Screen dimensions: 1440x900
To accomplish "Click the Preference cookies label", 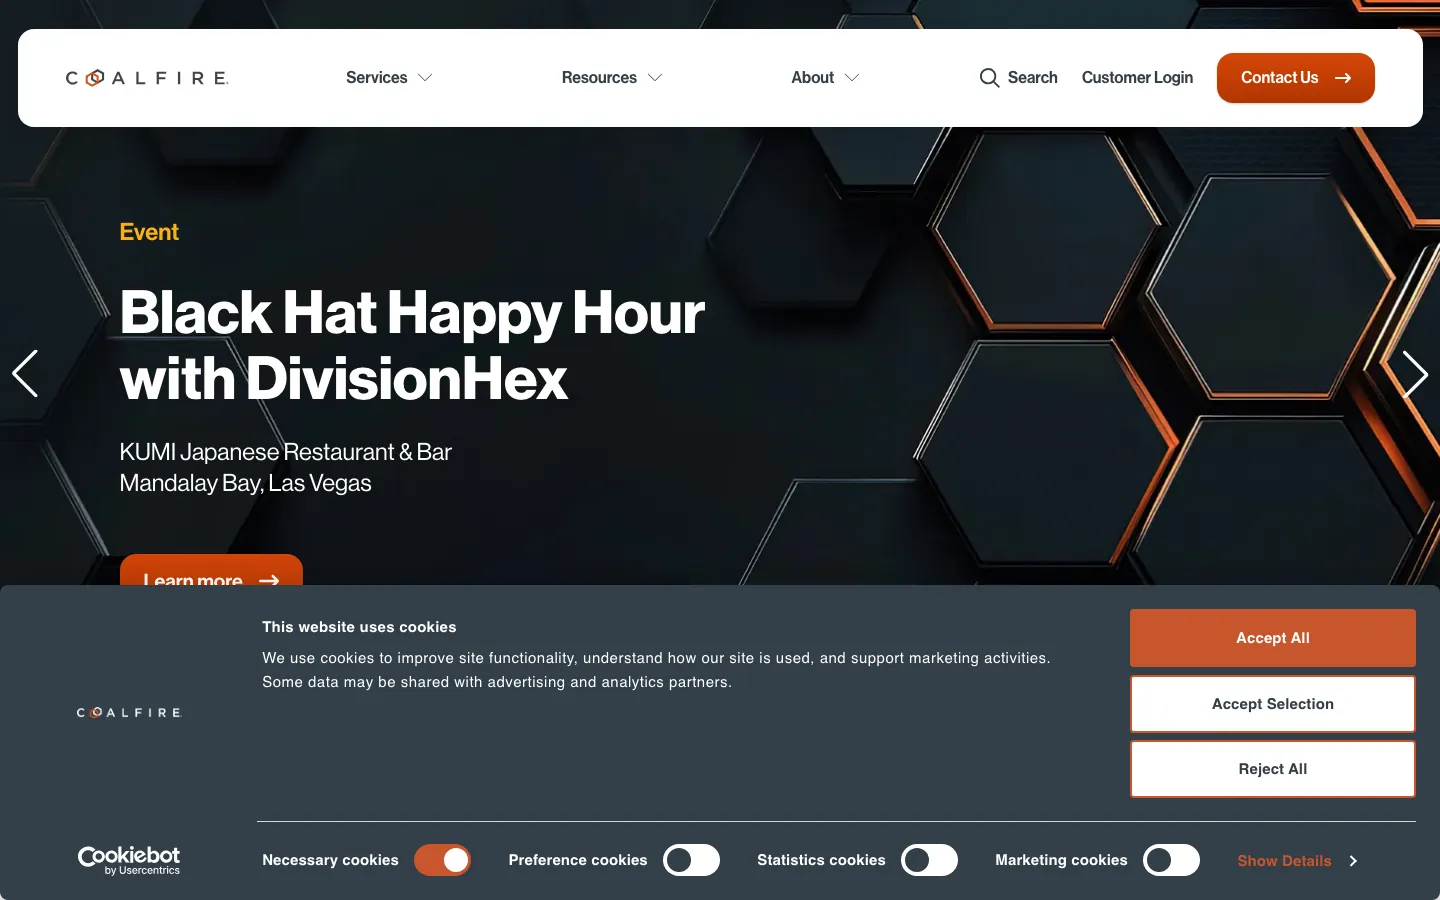I will coord(578,860).
